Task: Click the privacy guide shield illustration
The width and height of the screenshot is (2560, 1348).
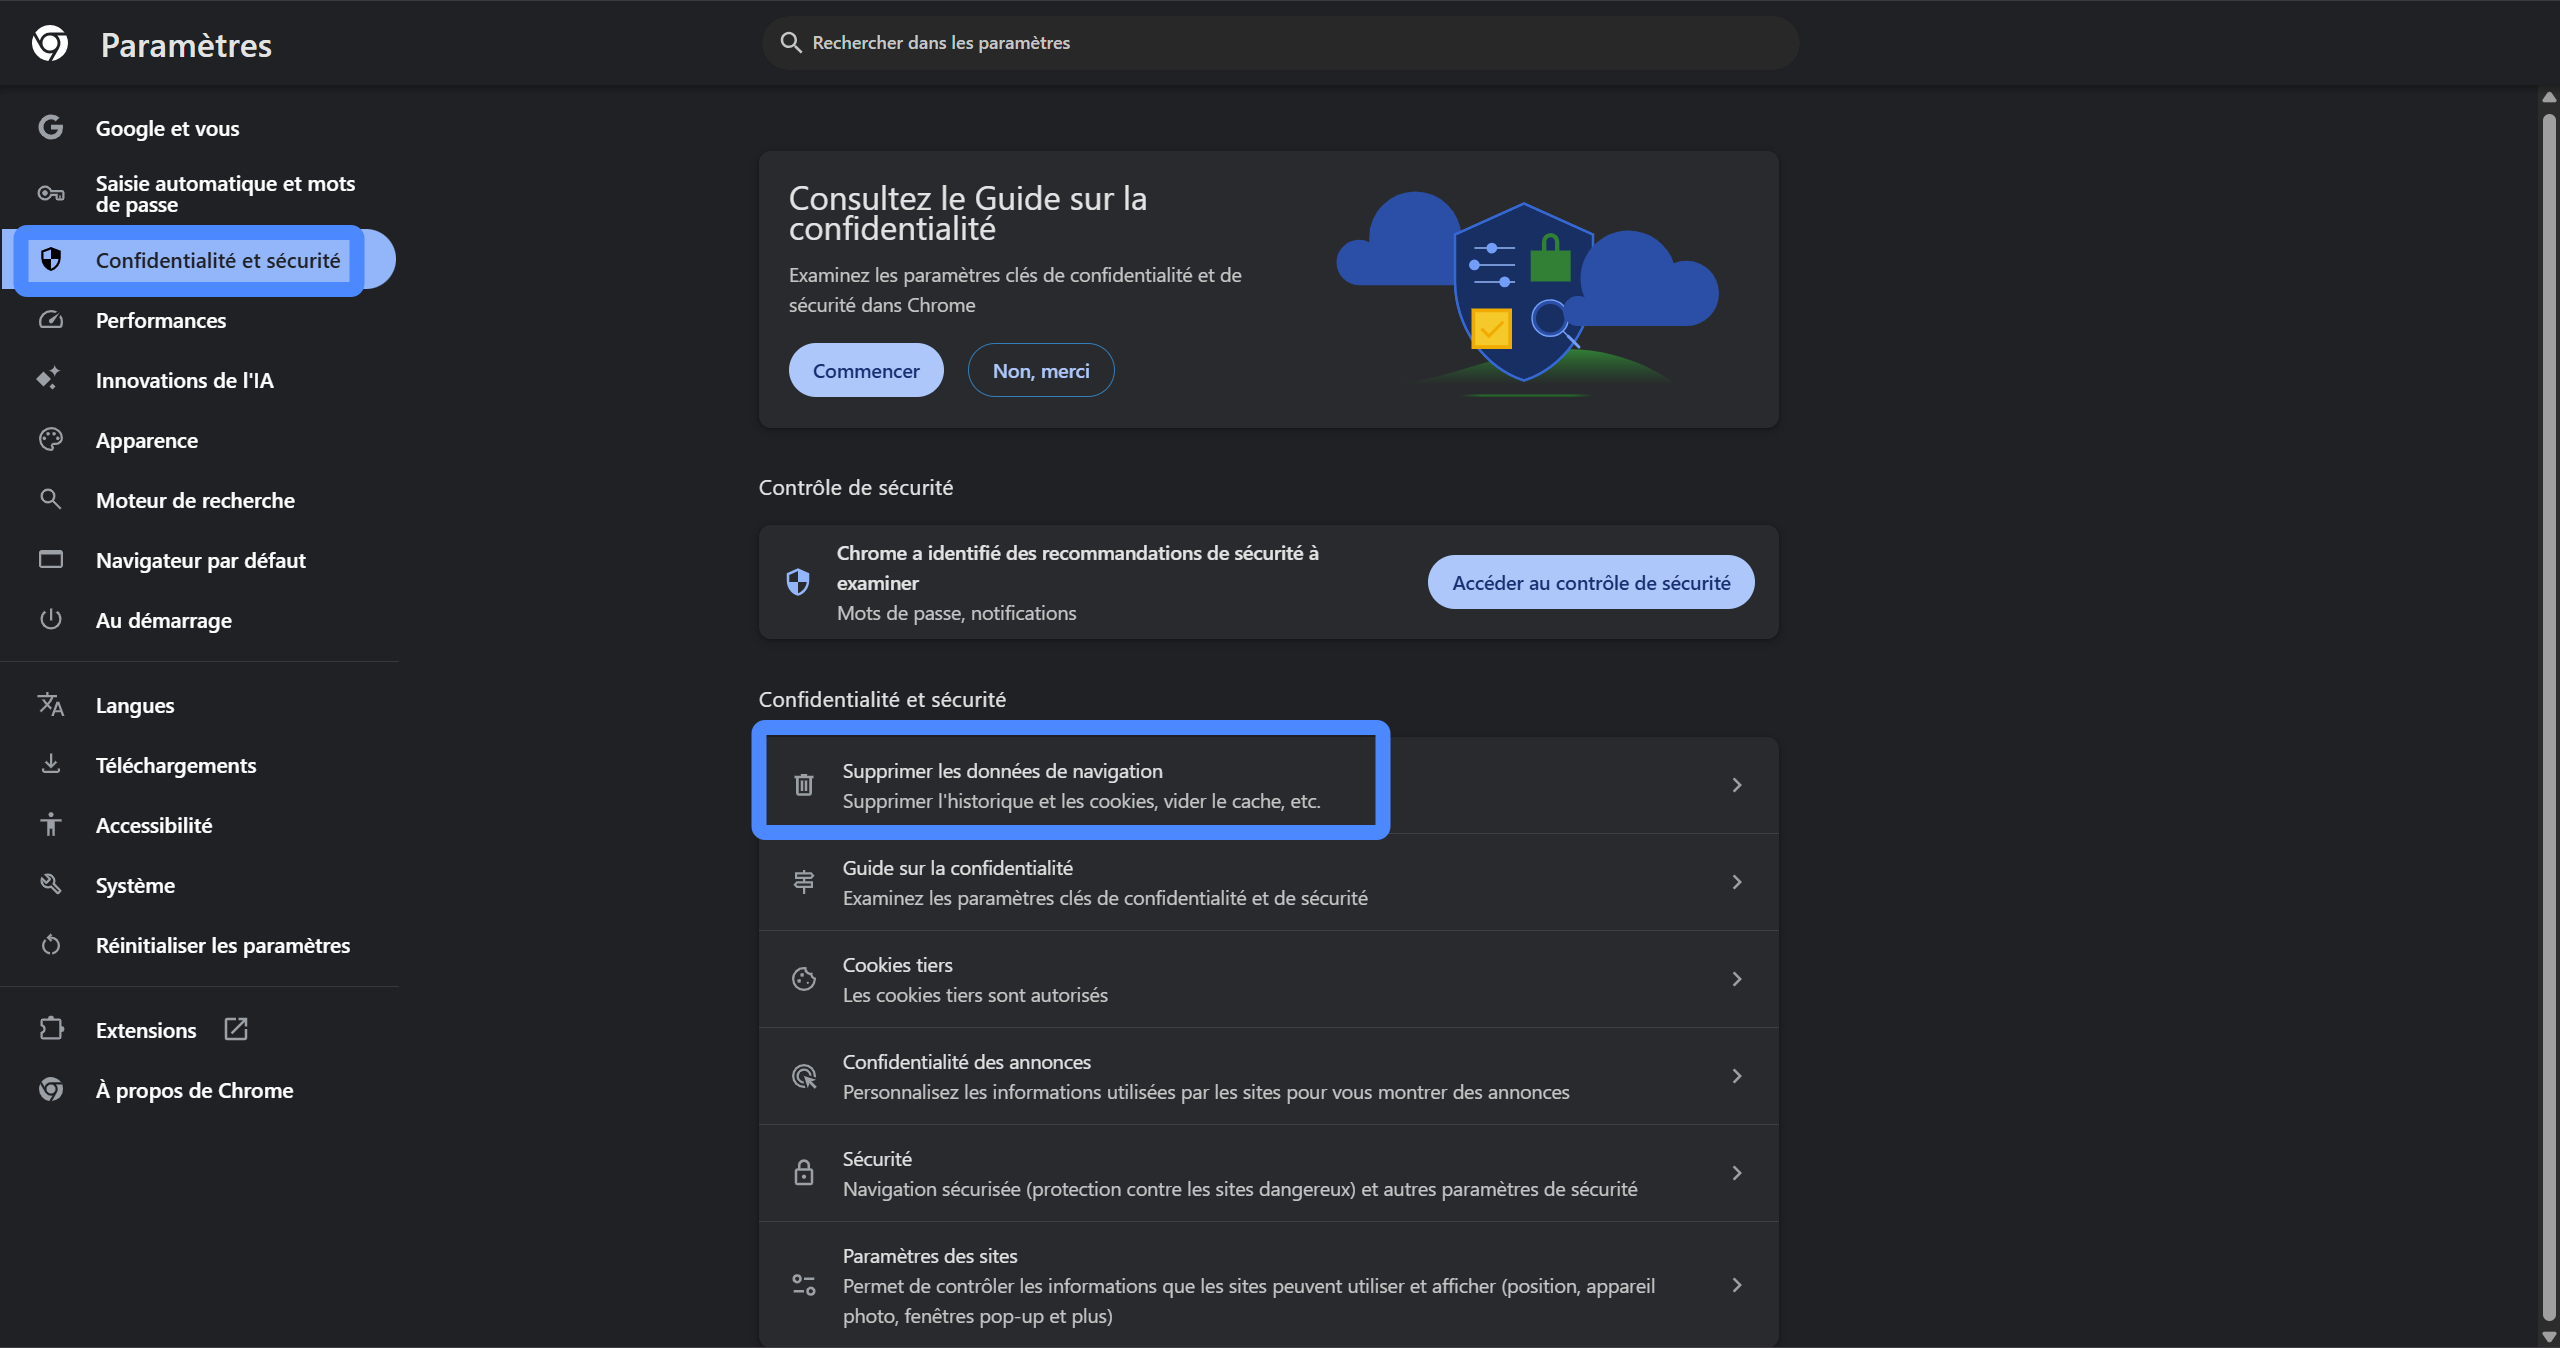Action: (1524, 290)
